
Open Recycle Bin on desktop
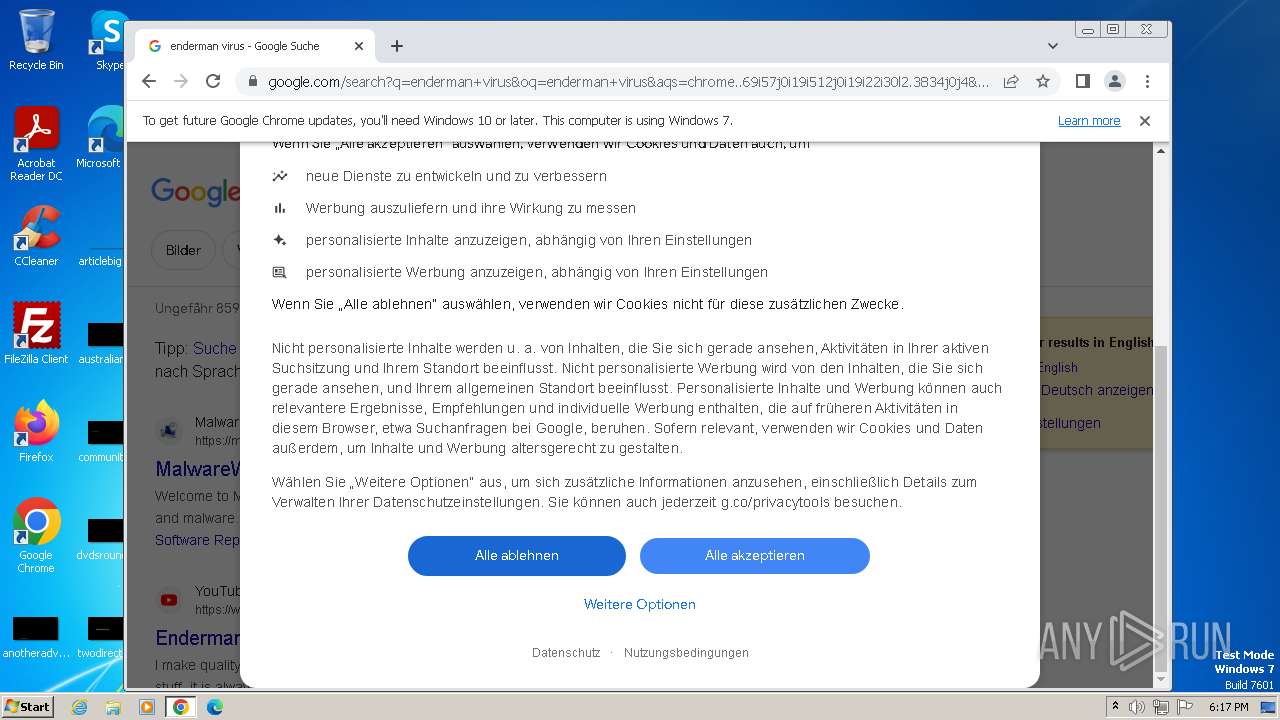[x=36, y=40]
